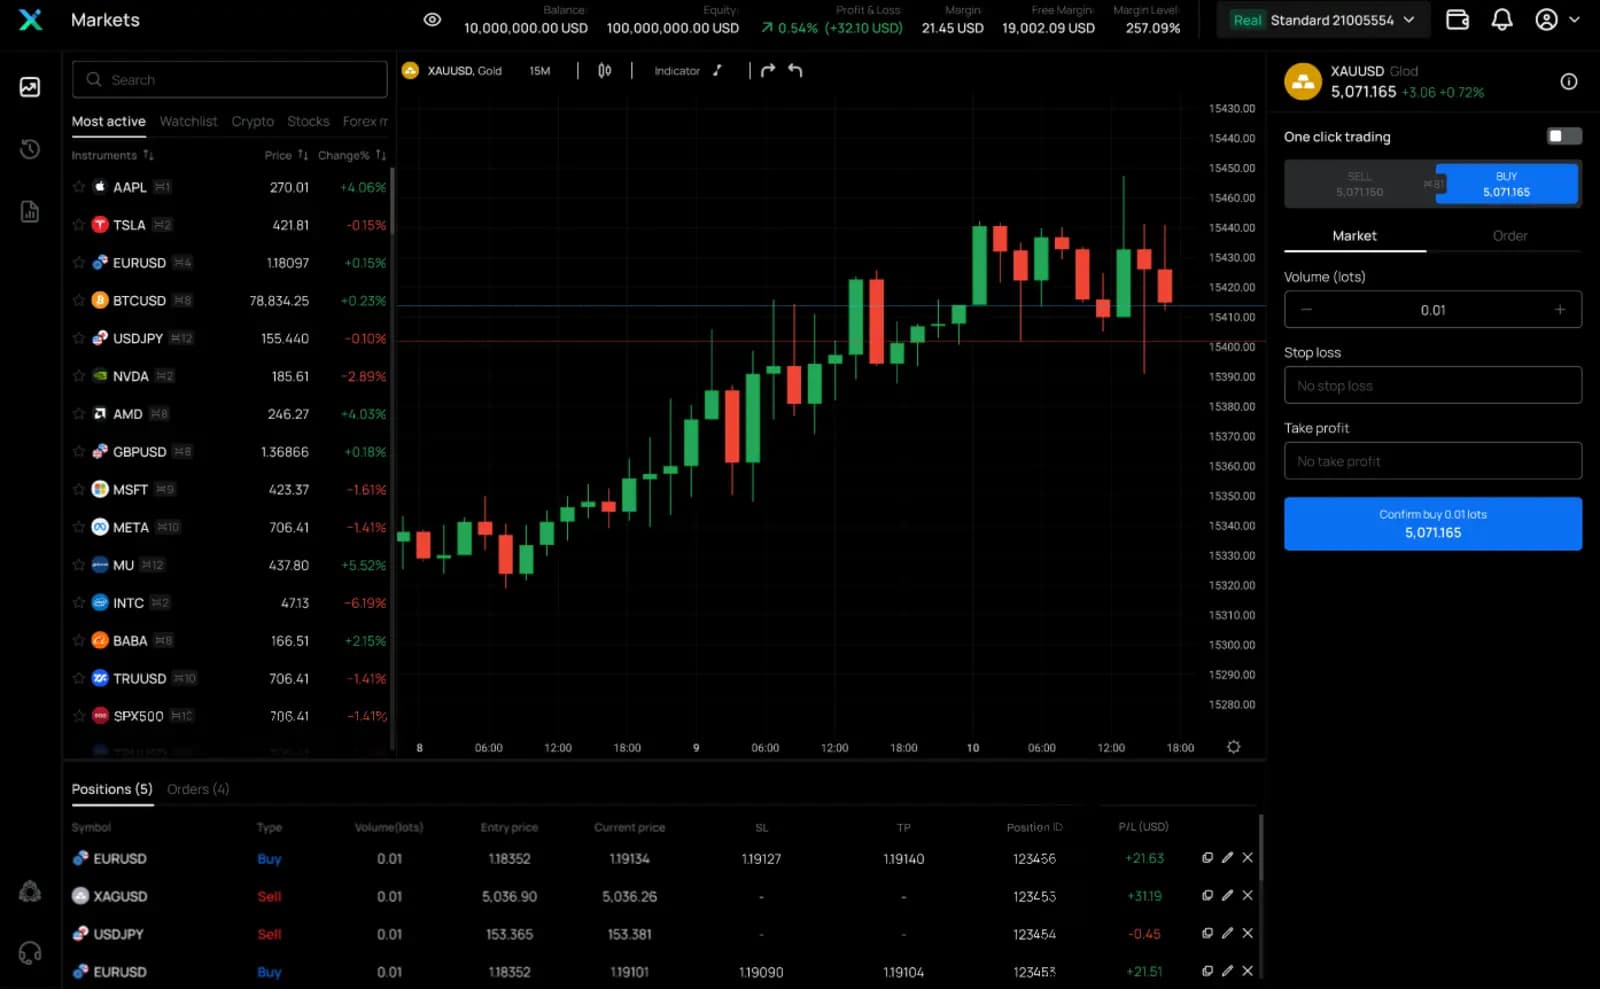The image size is (1600, 989).
Task: Select the Order tab in trade panel
Action: 1509,236
